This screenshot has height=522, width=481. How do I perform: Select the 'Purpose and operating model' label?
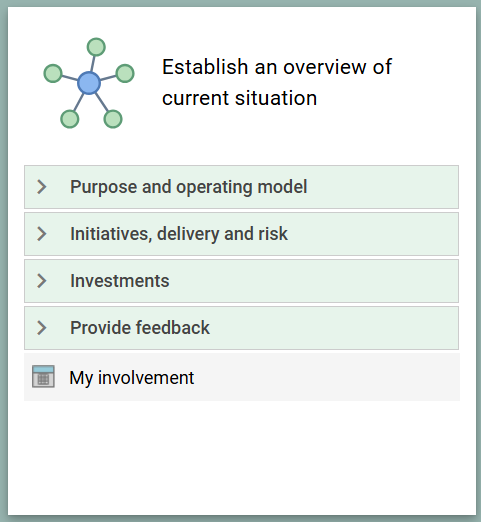coord(188,187)
